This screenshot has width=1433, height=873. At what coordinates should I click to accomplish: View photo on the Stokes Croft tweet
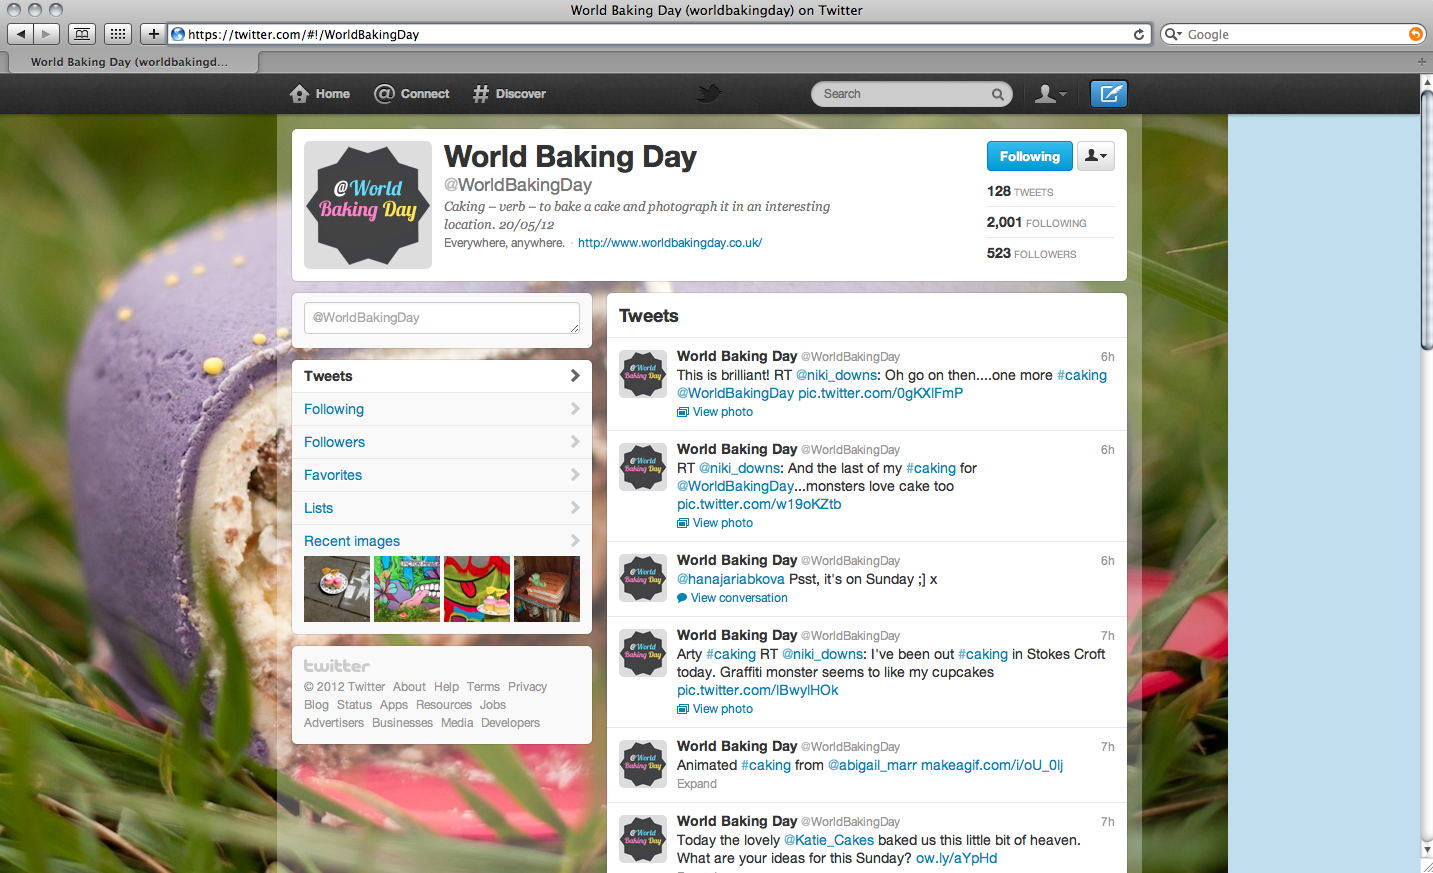click(x=715, y=709)
